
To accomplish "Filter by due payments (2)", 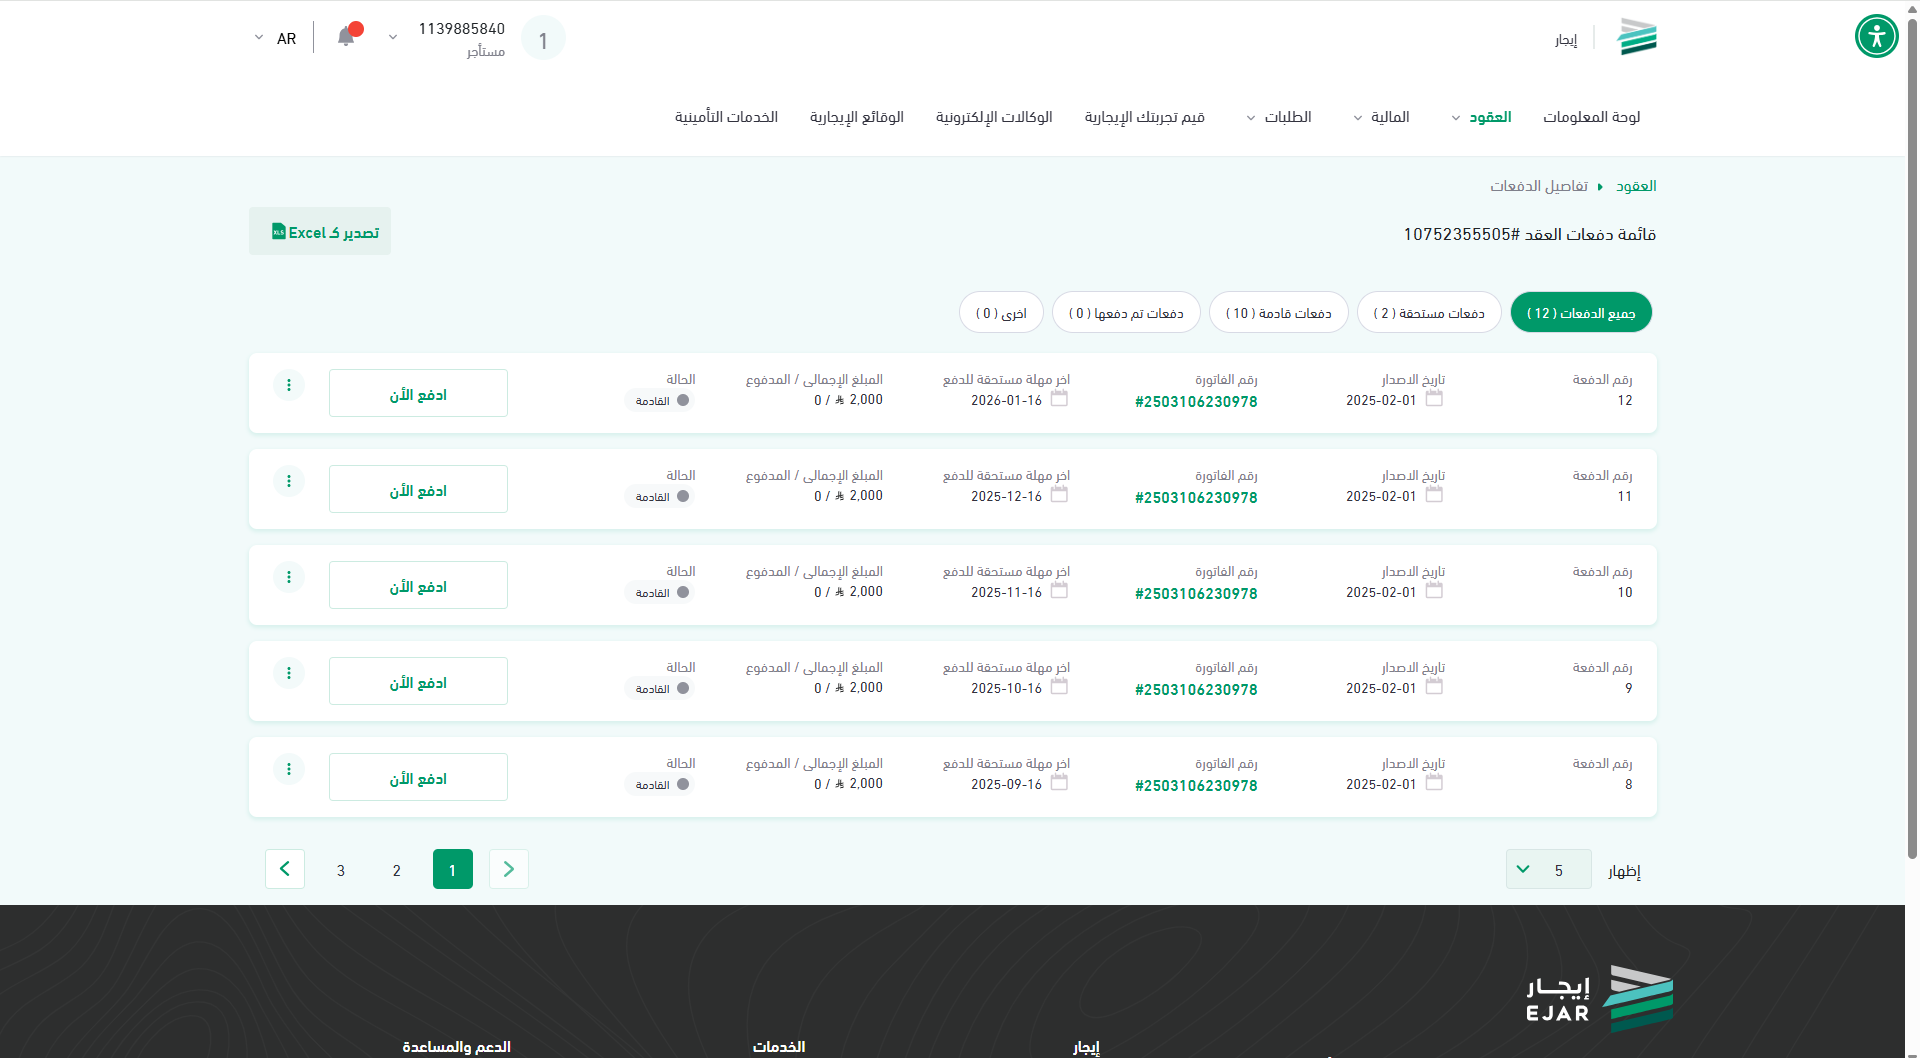I will tap(1428, 313).
